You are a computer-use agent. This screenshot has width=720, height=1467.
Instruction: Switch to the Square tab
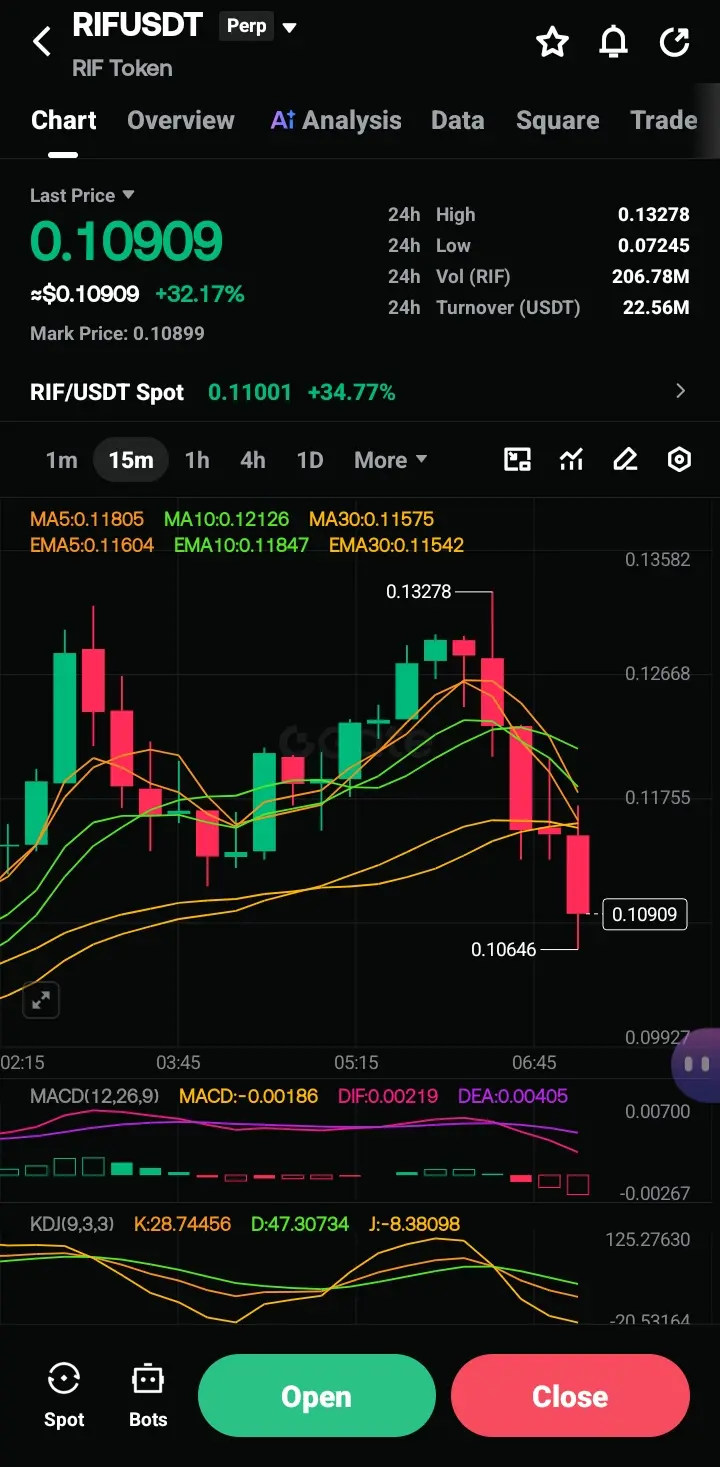tap(558, 120)
